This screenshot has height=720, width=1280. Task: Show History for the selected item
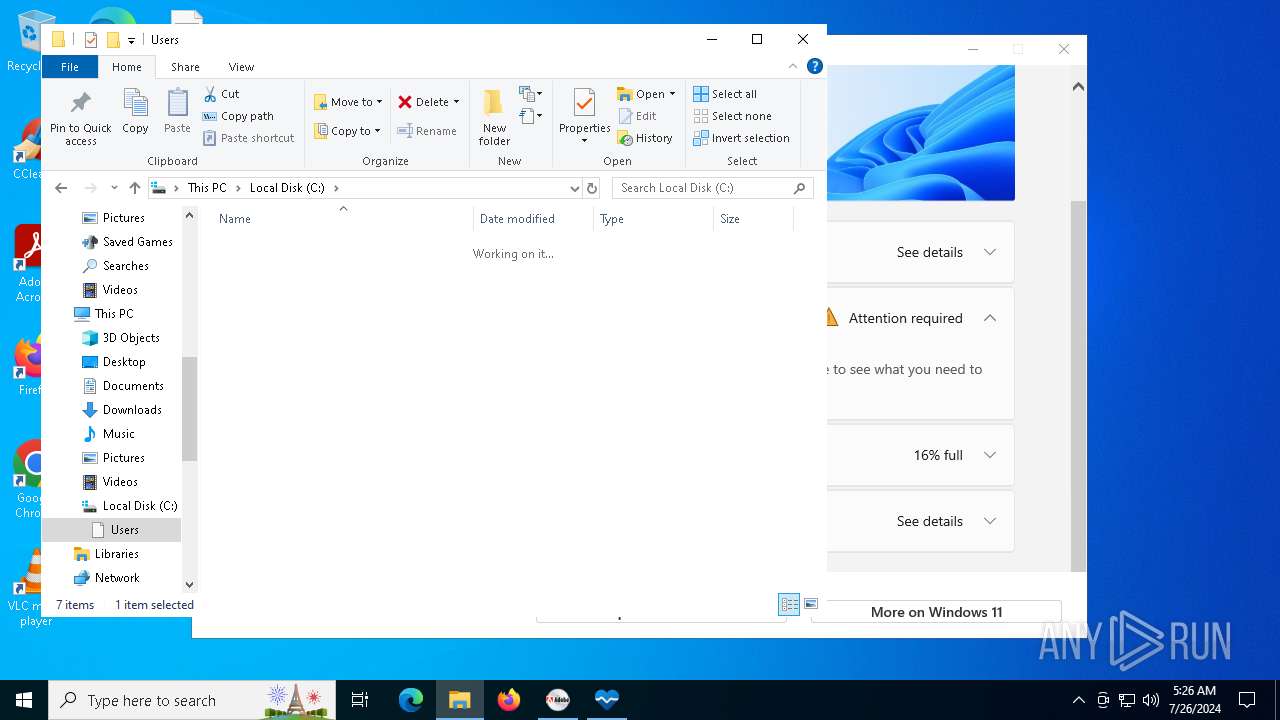click(645, 138)
